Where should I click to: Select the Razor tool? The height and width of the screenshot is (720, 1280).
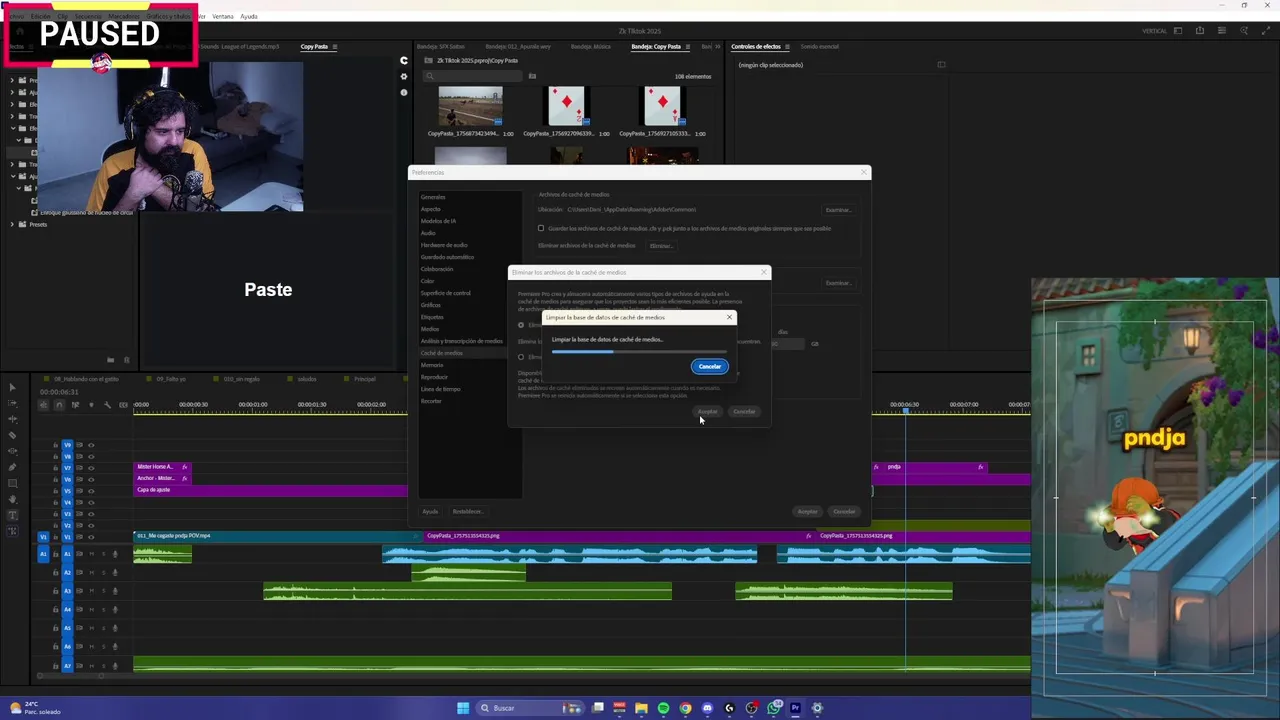tap(12, 435)
